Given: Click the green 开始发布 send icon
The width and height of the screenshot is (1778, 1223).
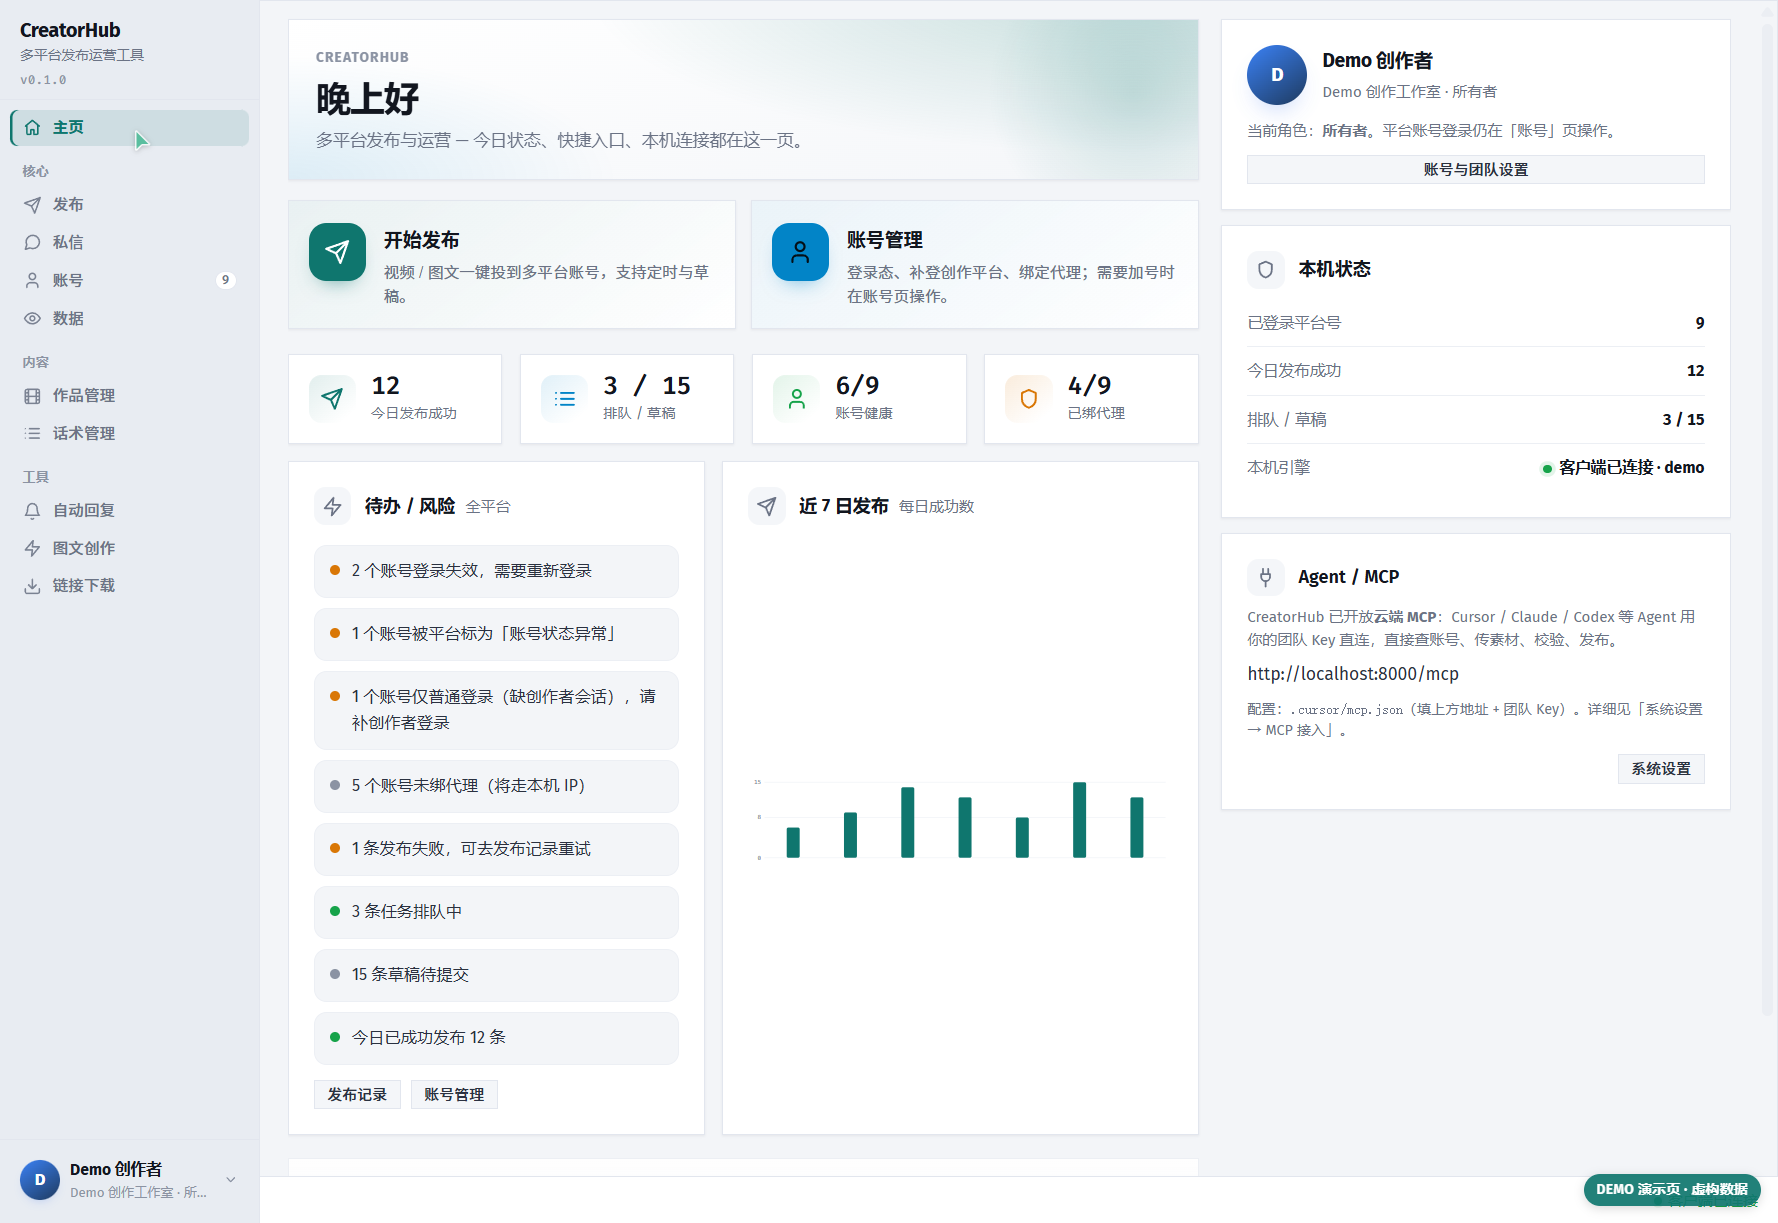Looking at the screenshot, I should (x=337, y=252).
